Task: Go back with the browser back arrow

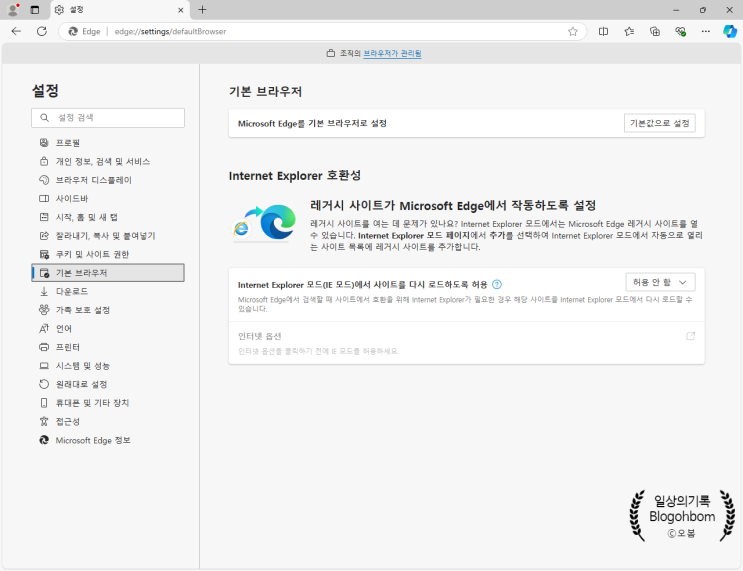Action: point(16,31)
